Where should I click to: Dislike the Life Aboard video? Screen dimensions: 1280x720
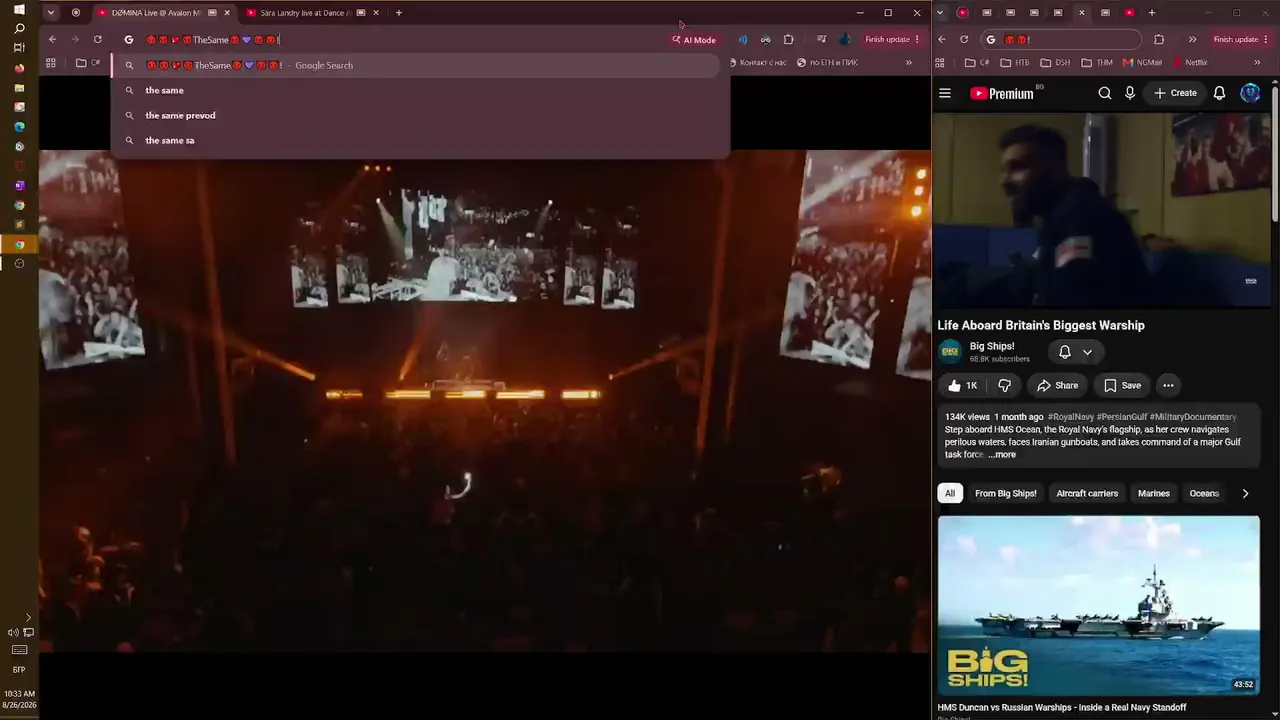point(1005,385)
